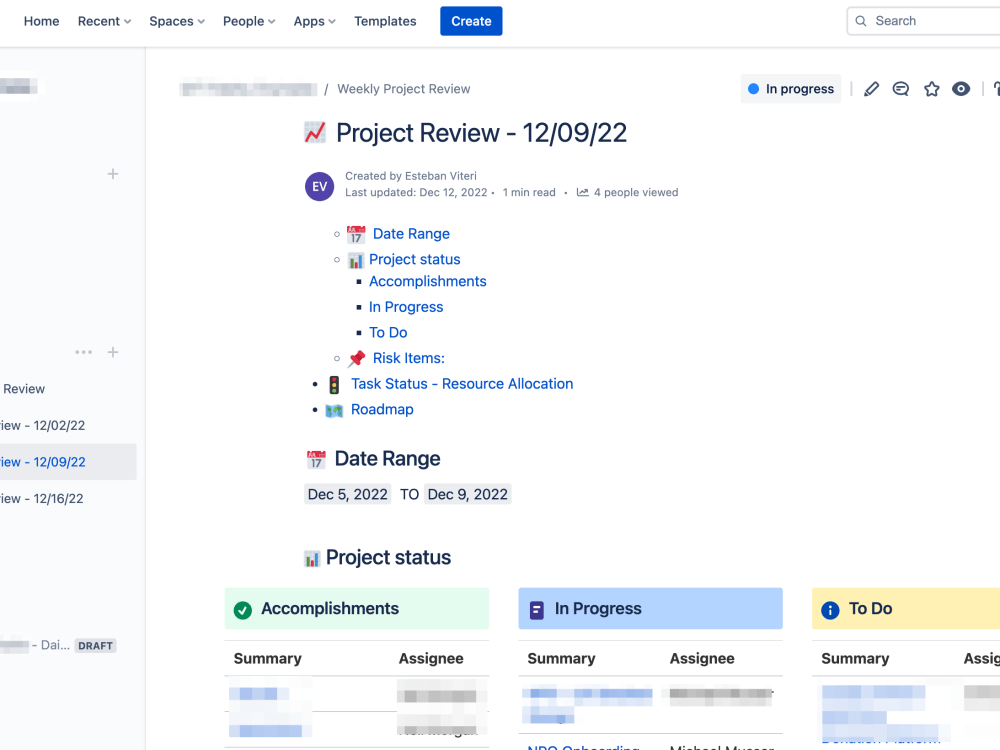Click To Do table Summary column header
Viewport: 1000px width, 750px height.
[855, 658]
